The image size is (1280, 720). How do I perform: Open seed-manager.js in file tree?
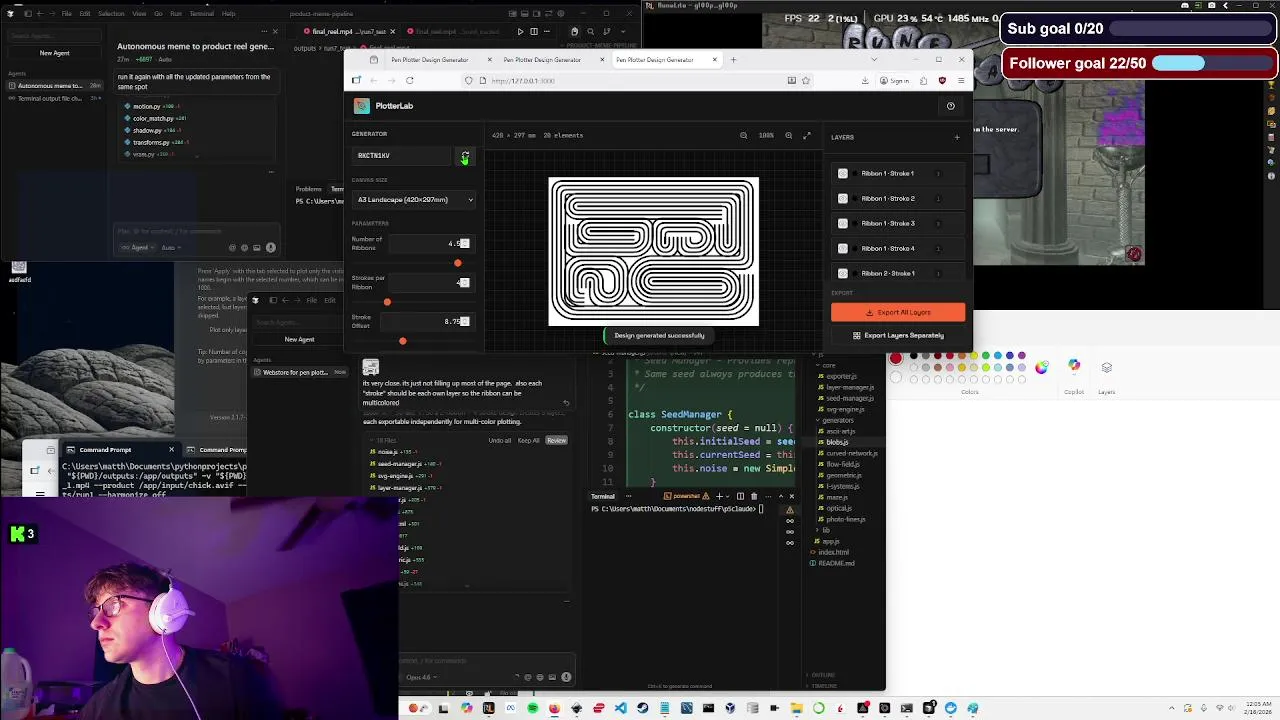[849, 398]
